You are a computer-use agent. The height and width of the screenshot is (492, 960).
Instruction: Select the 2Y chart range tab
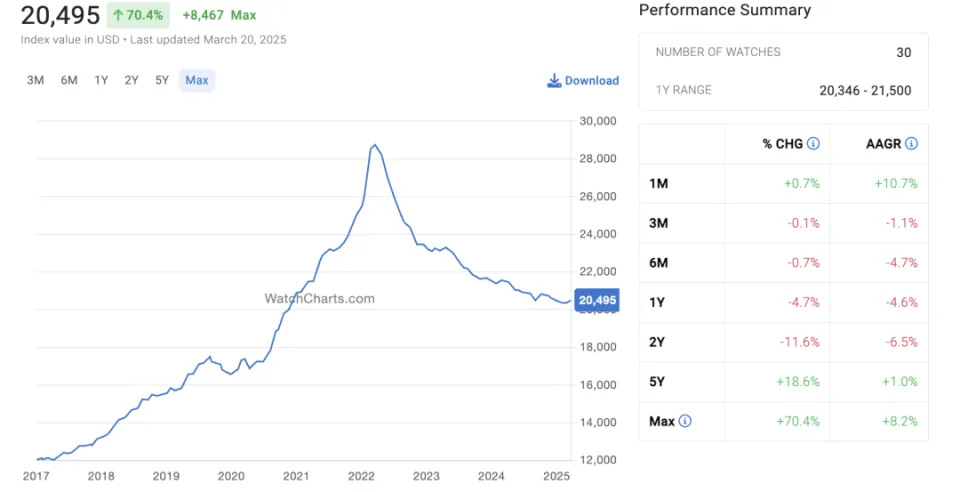point(131,80)
